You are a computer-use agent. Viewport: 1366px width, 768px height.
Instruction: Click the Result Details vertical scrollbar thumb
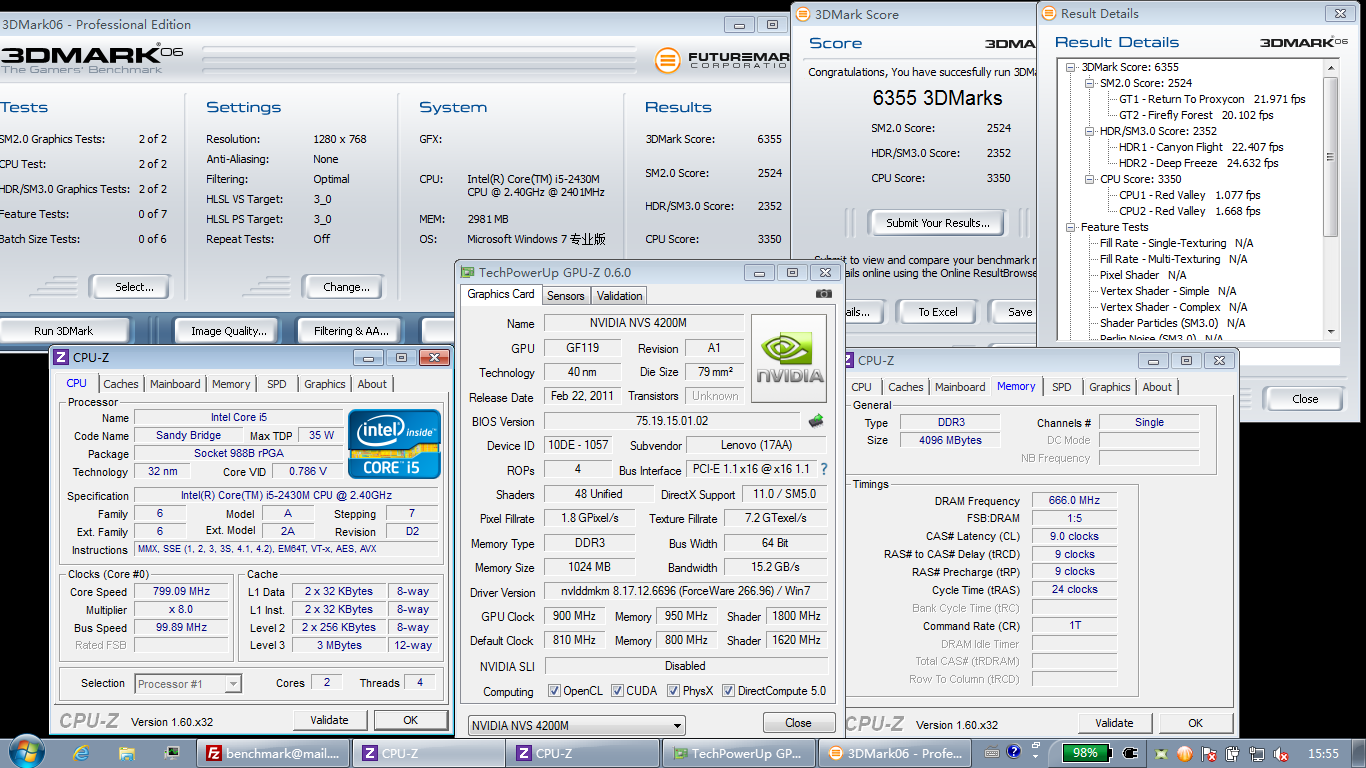(x=1331, y=157)
